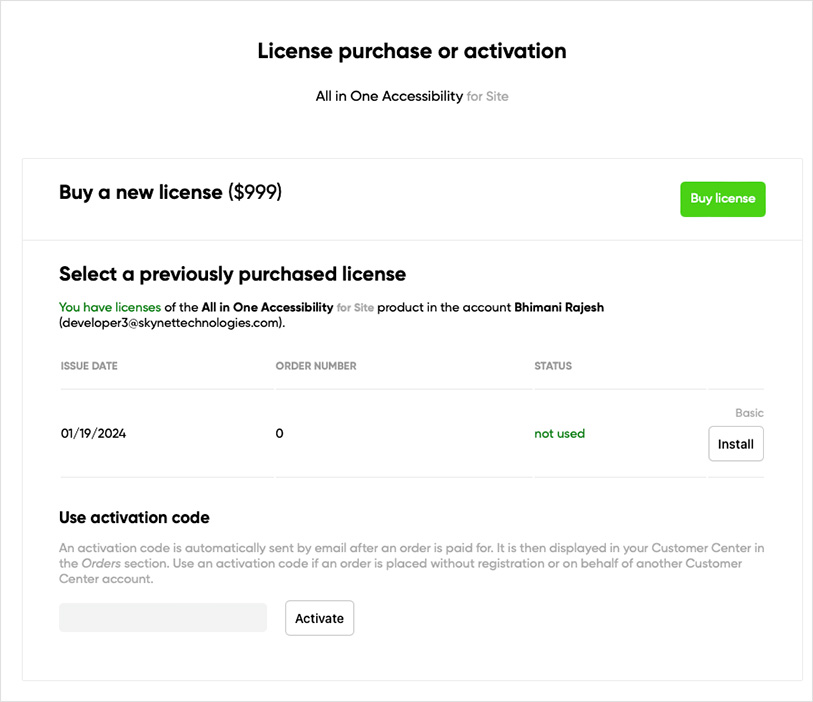Click the STATUS column header
Screen dimensions: 813x702
(x=553, y=366)
